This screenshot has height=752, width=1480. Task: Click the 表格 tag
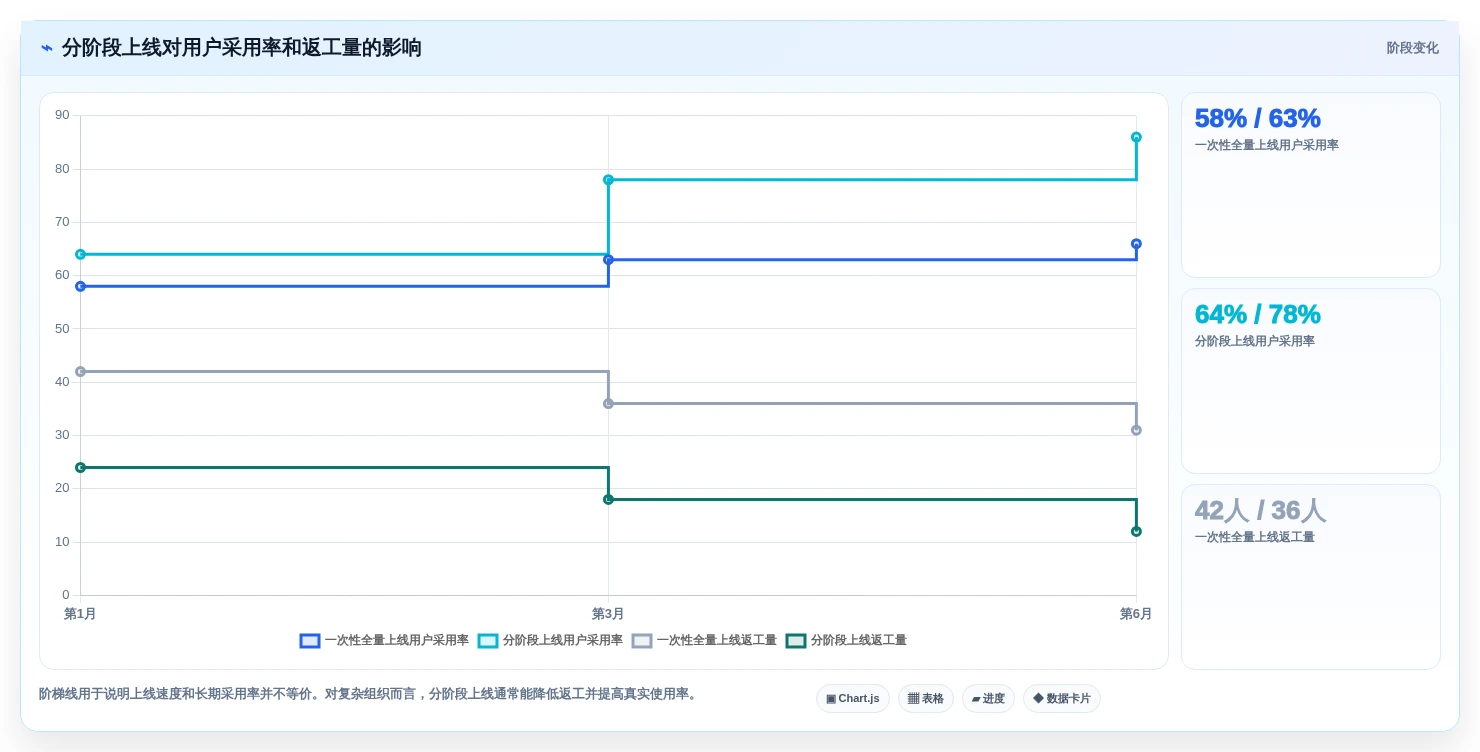click(x=926, y=699)
